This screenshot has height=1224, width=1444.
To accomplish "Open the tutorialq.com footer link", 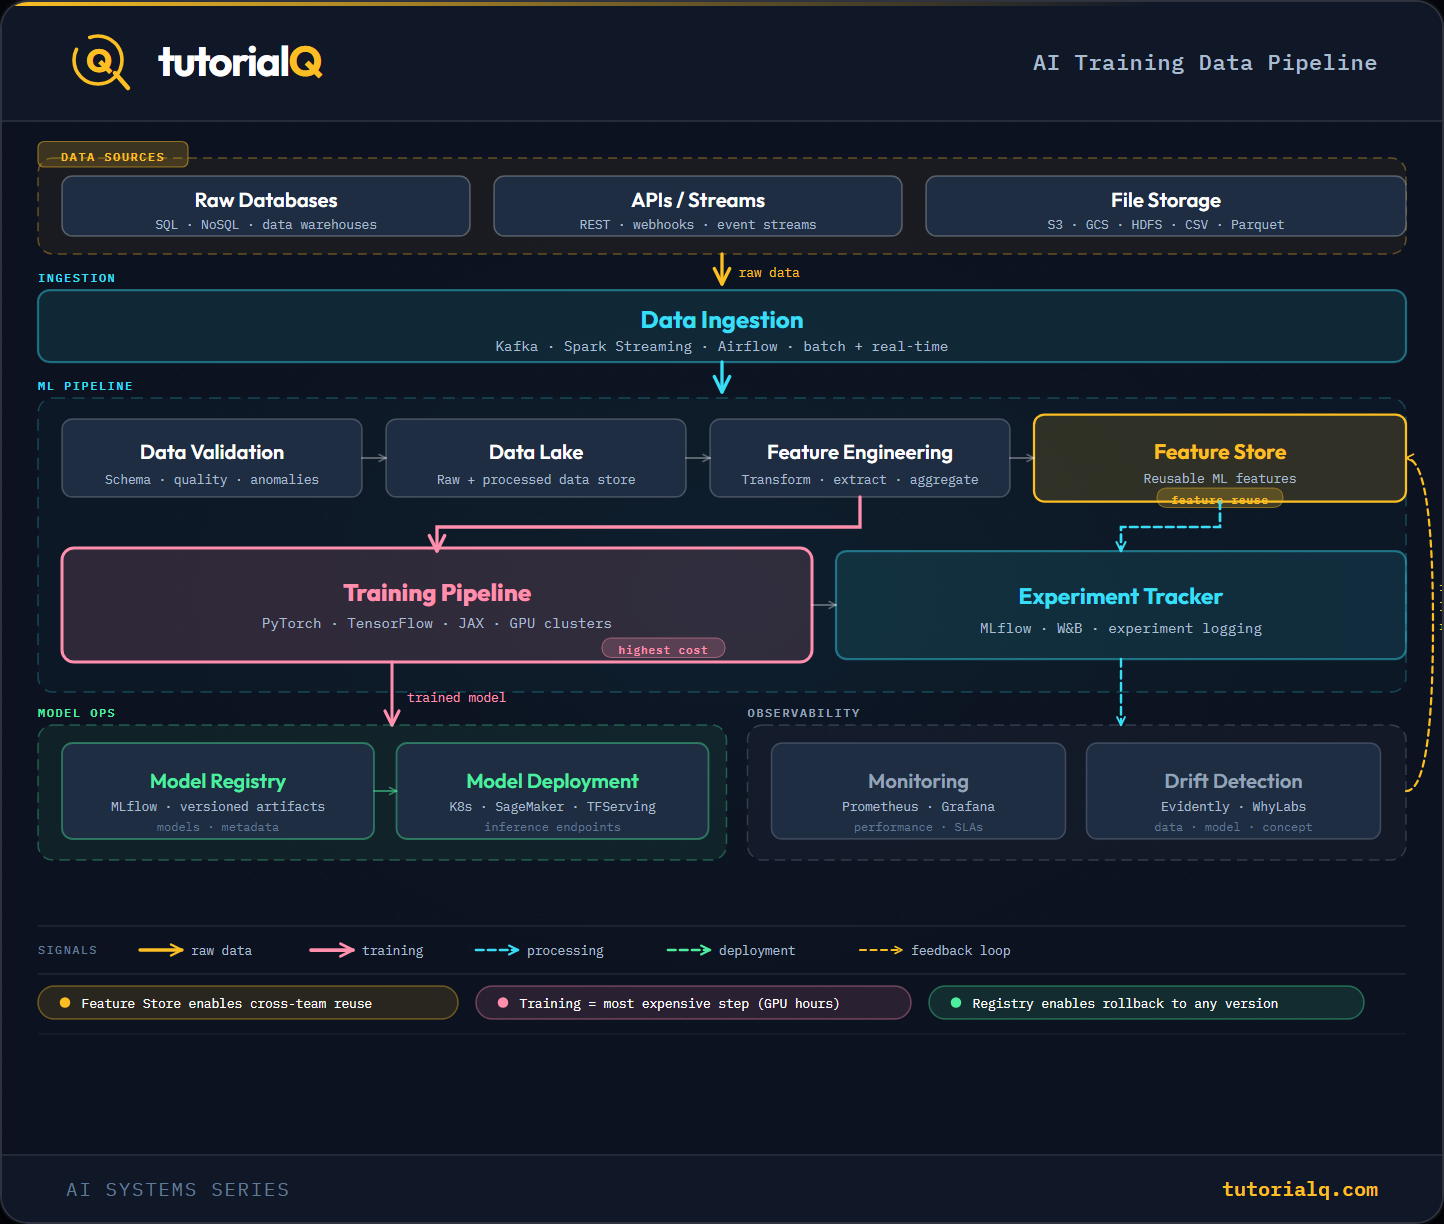I will point(1300,1189).
